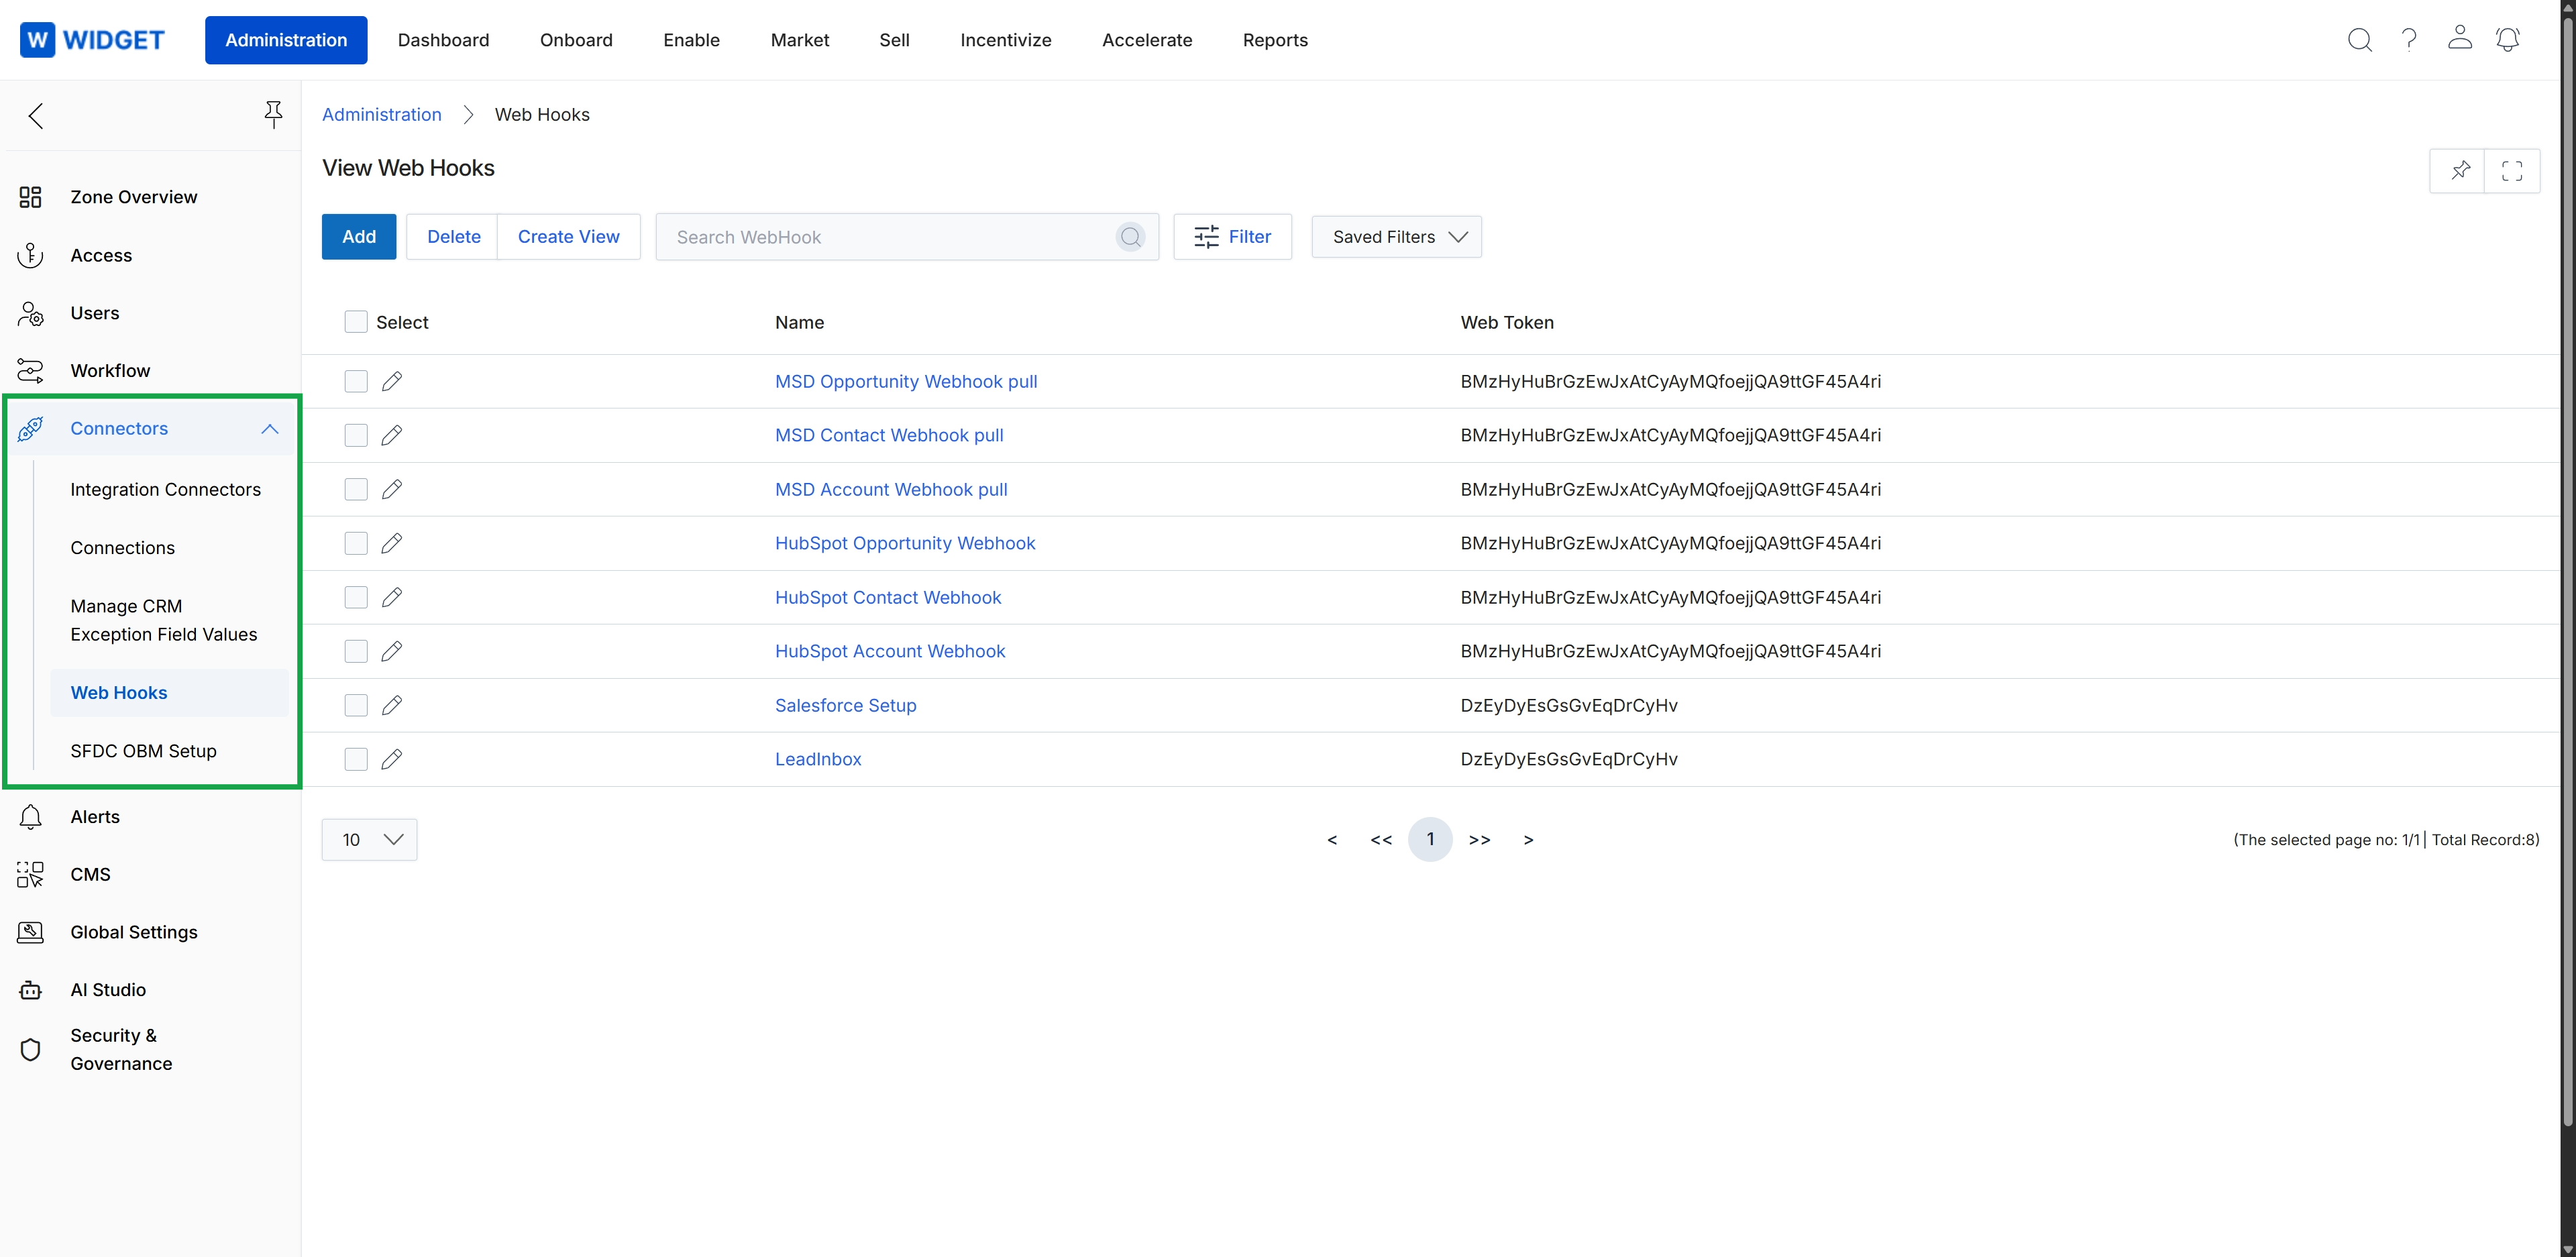Click the Alerts bell icon in sidebar
The height and width of the screenshot is (1257, 2576).
(x=30, y=817)
